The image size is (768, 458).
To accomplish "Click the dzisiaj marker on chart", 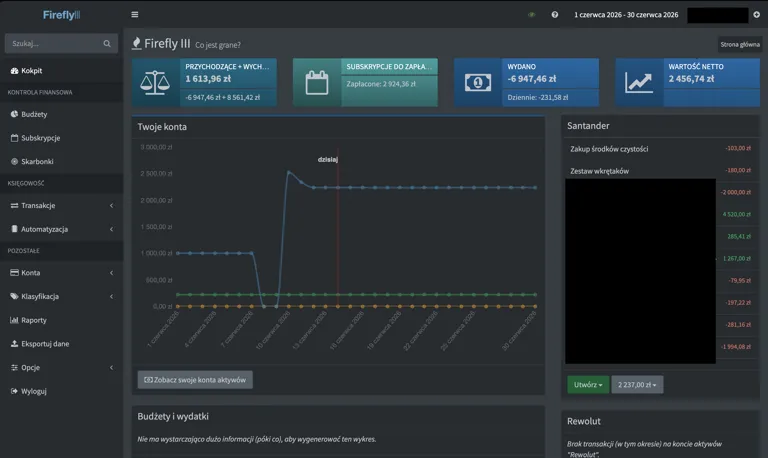I will click(x=328, y=160).
